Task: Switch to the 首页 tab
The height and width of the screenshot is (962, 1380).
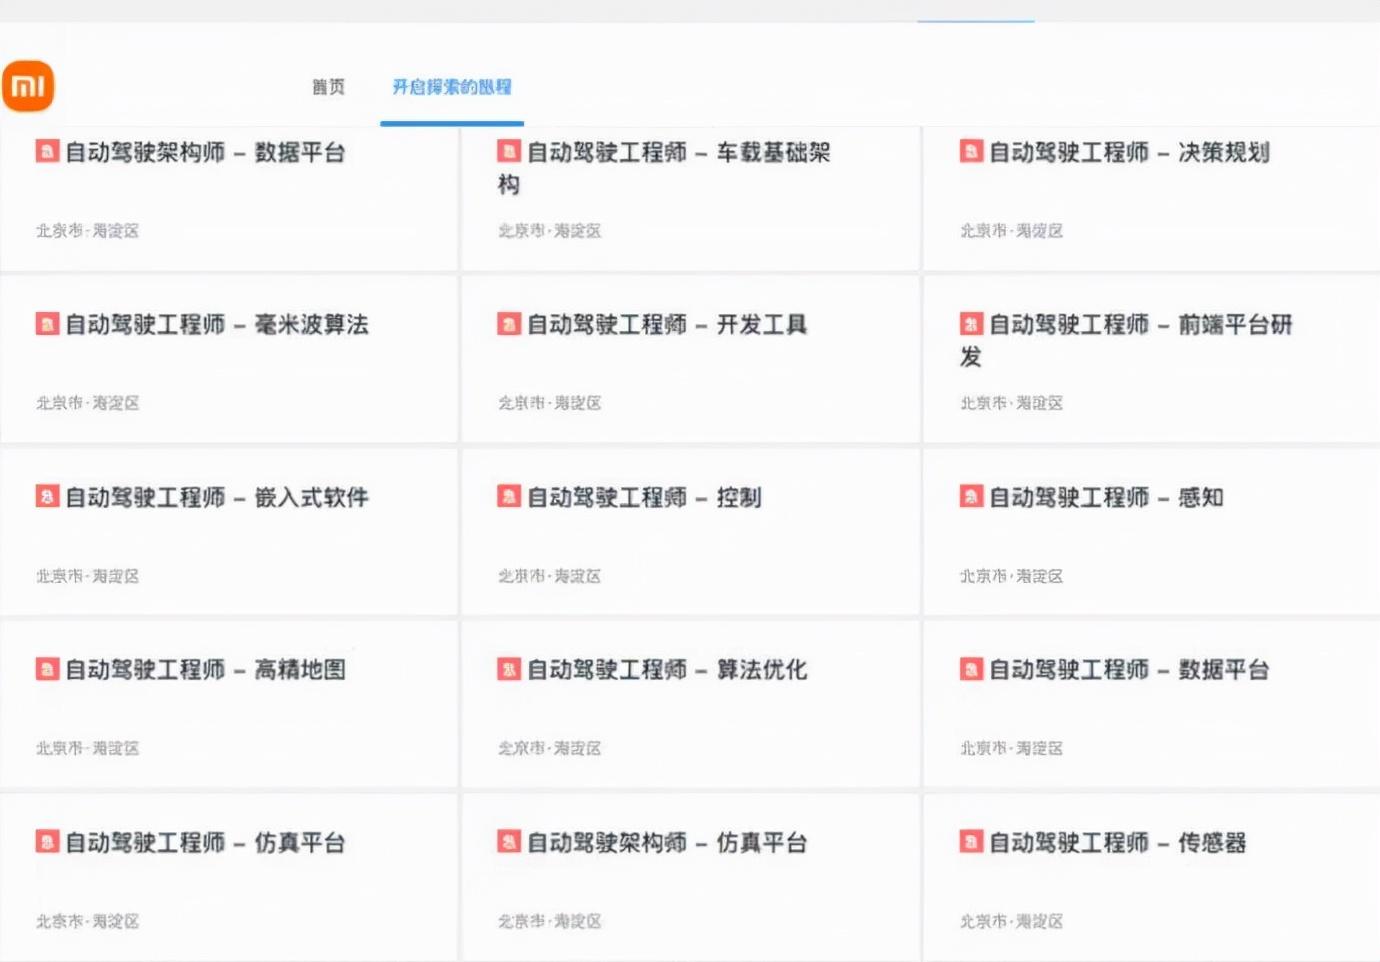Action: [330, 88]
